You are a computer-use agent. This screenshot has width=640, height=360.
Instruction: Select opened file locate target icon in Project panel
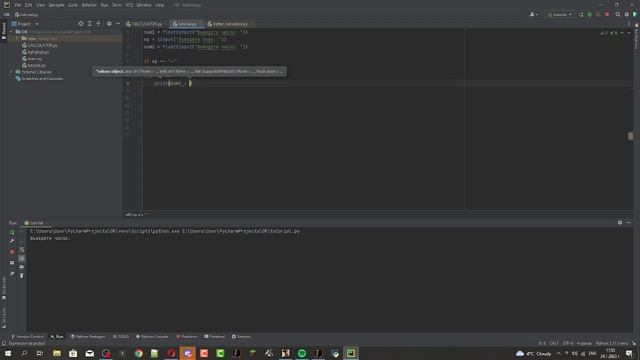coord(81,24)
